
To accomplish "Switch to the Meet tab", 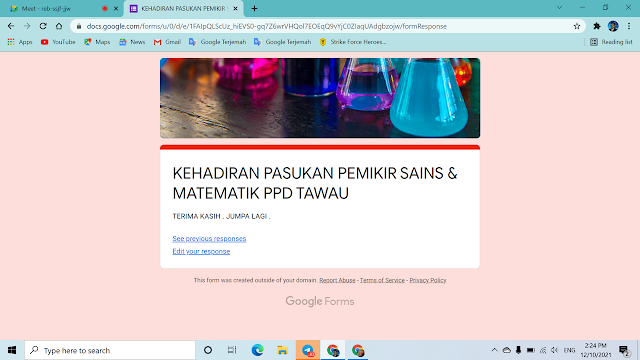I will [x=62, y=9].
